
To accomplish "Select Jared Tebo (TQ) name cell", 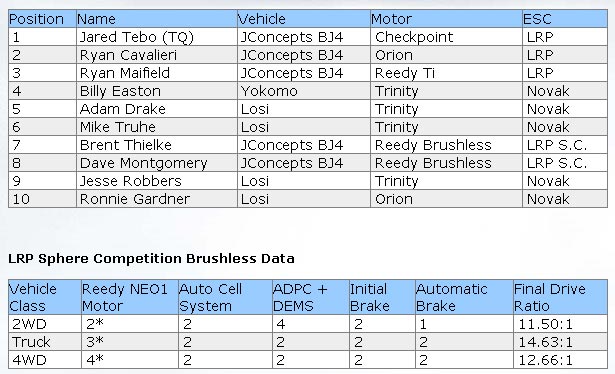I will pos(156,37).
